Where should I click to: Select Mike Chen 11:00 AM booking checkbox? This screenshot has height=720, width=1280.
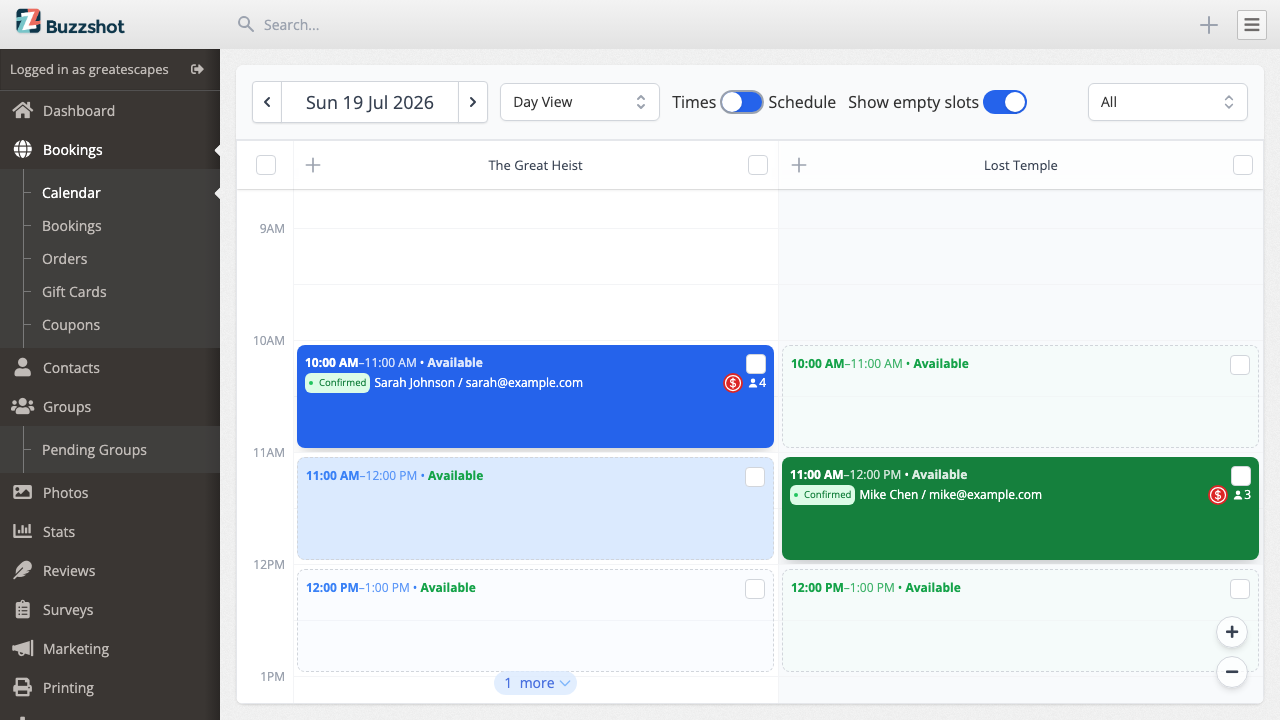tap(1241, 476)
